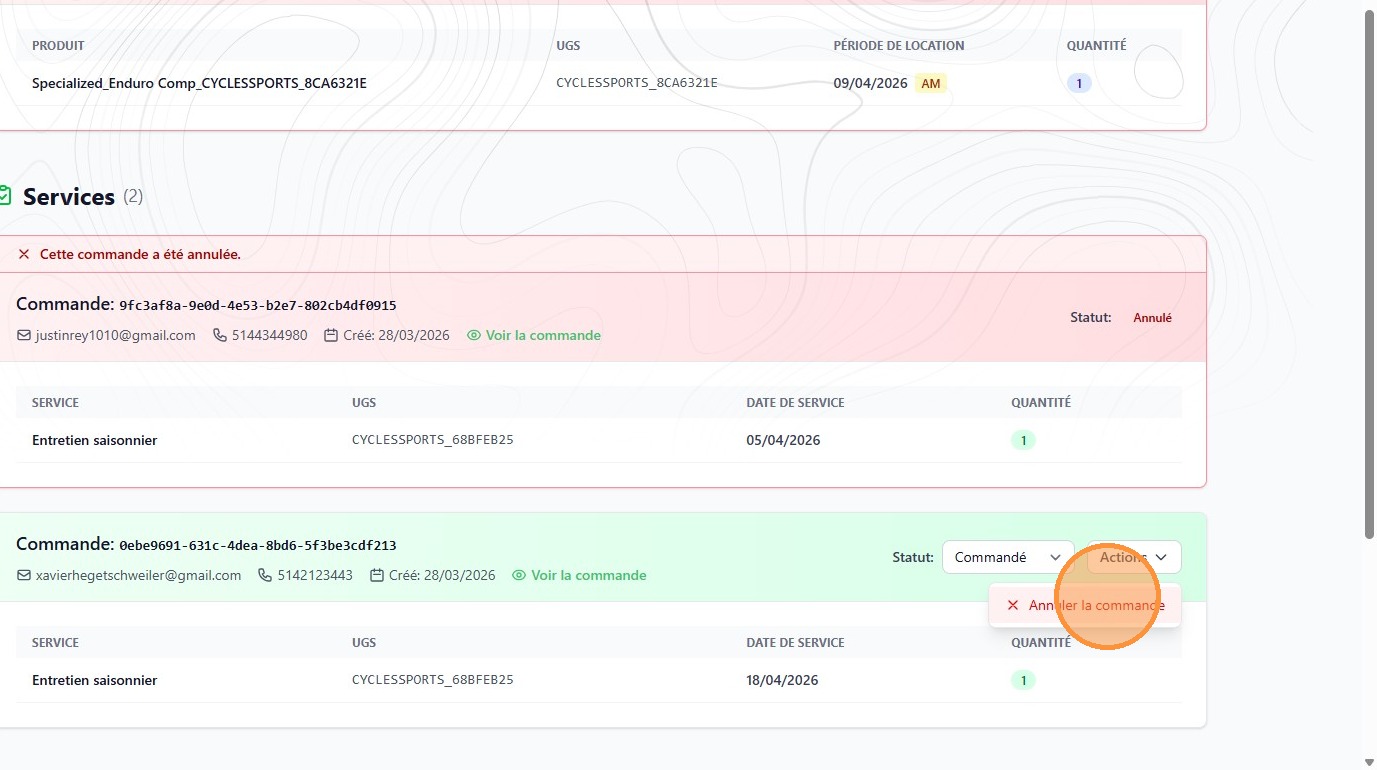Open "Voir la commande" for xavierhegetschweiler's order
Viewport: 1377px width, 770px height.
click(x=588, y=576)
